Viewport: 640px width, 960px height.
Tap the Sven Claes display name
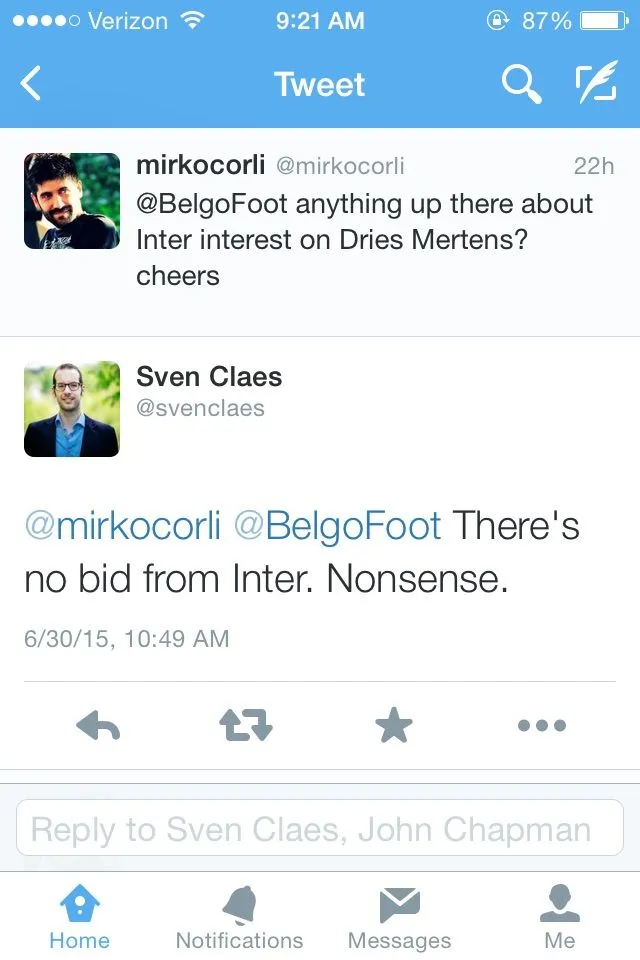209,377
